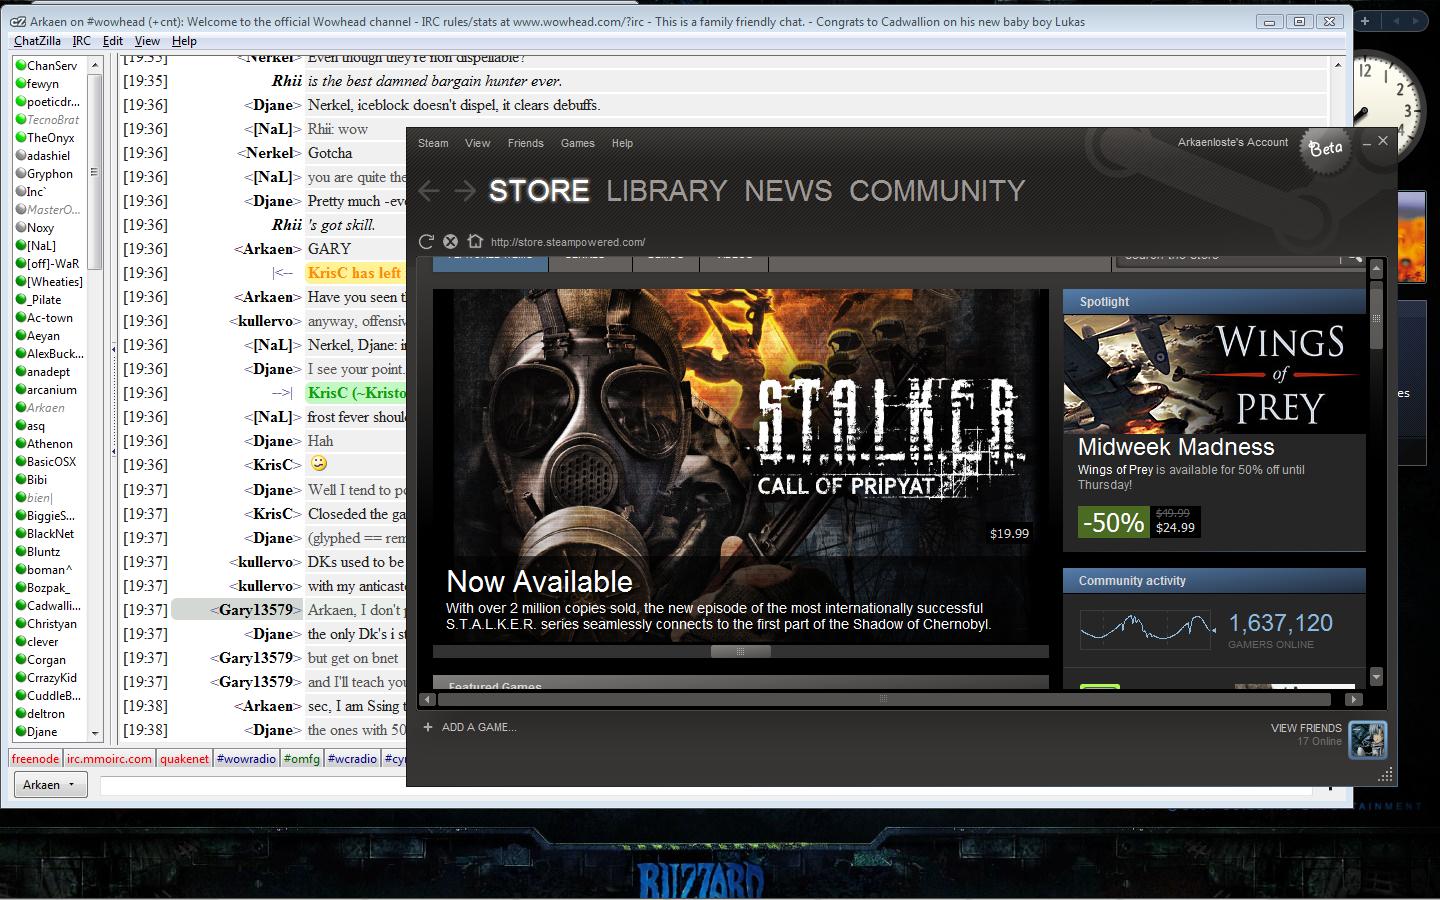Click the Steam Beta badge
The image size is (1440, 900).
(x=1325, y=149)
